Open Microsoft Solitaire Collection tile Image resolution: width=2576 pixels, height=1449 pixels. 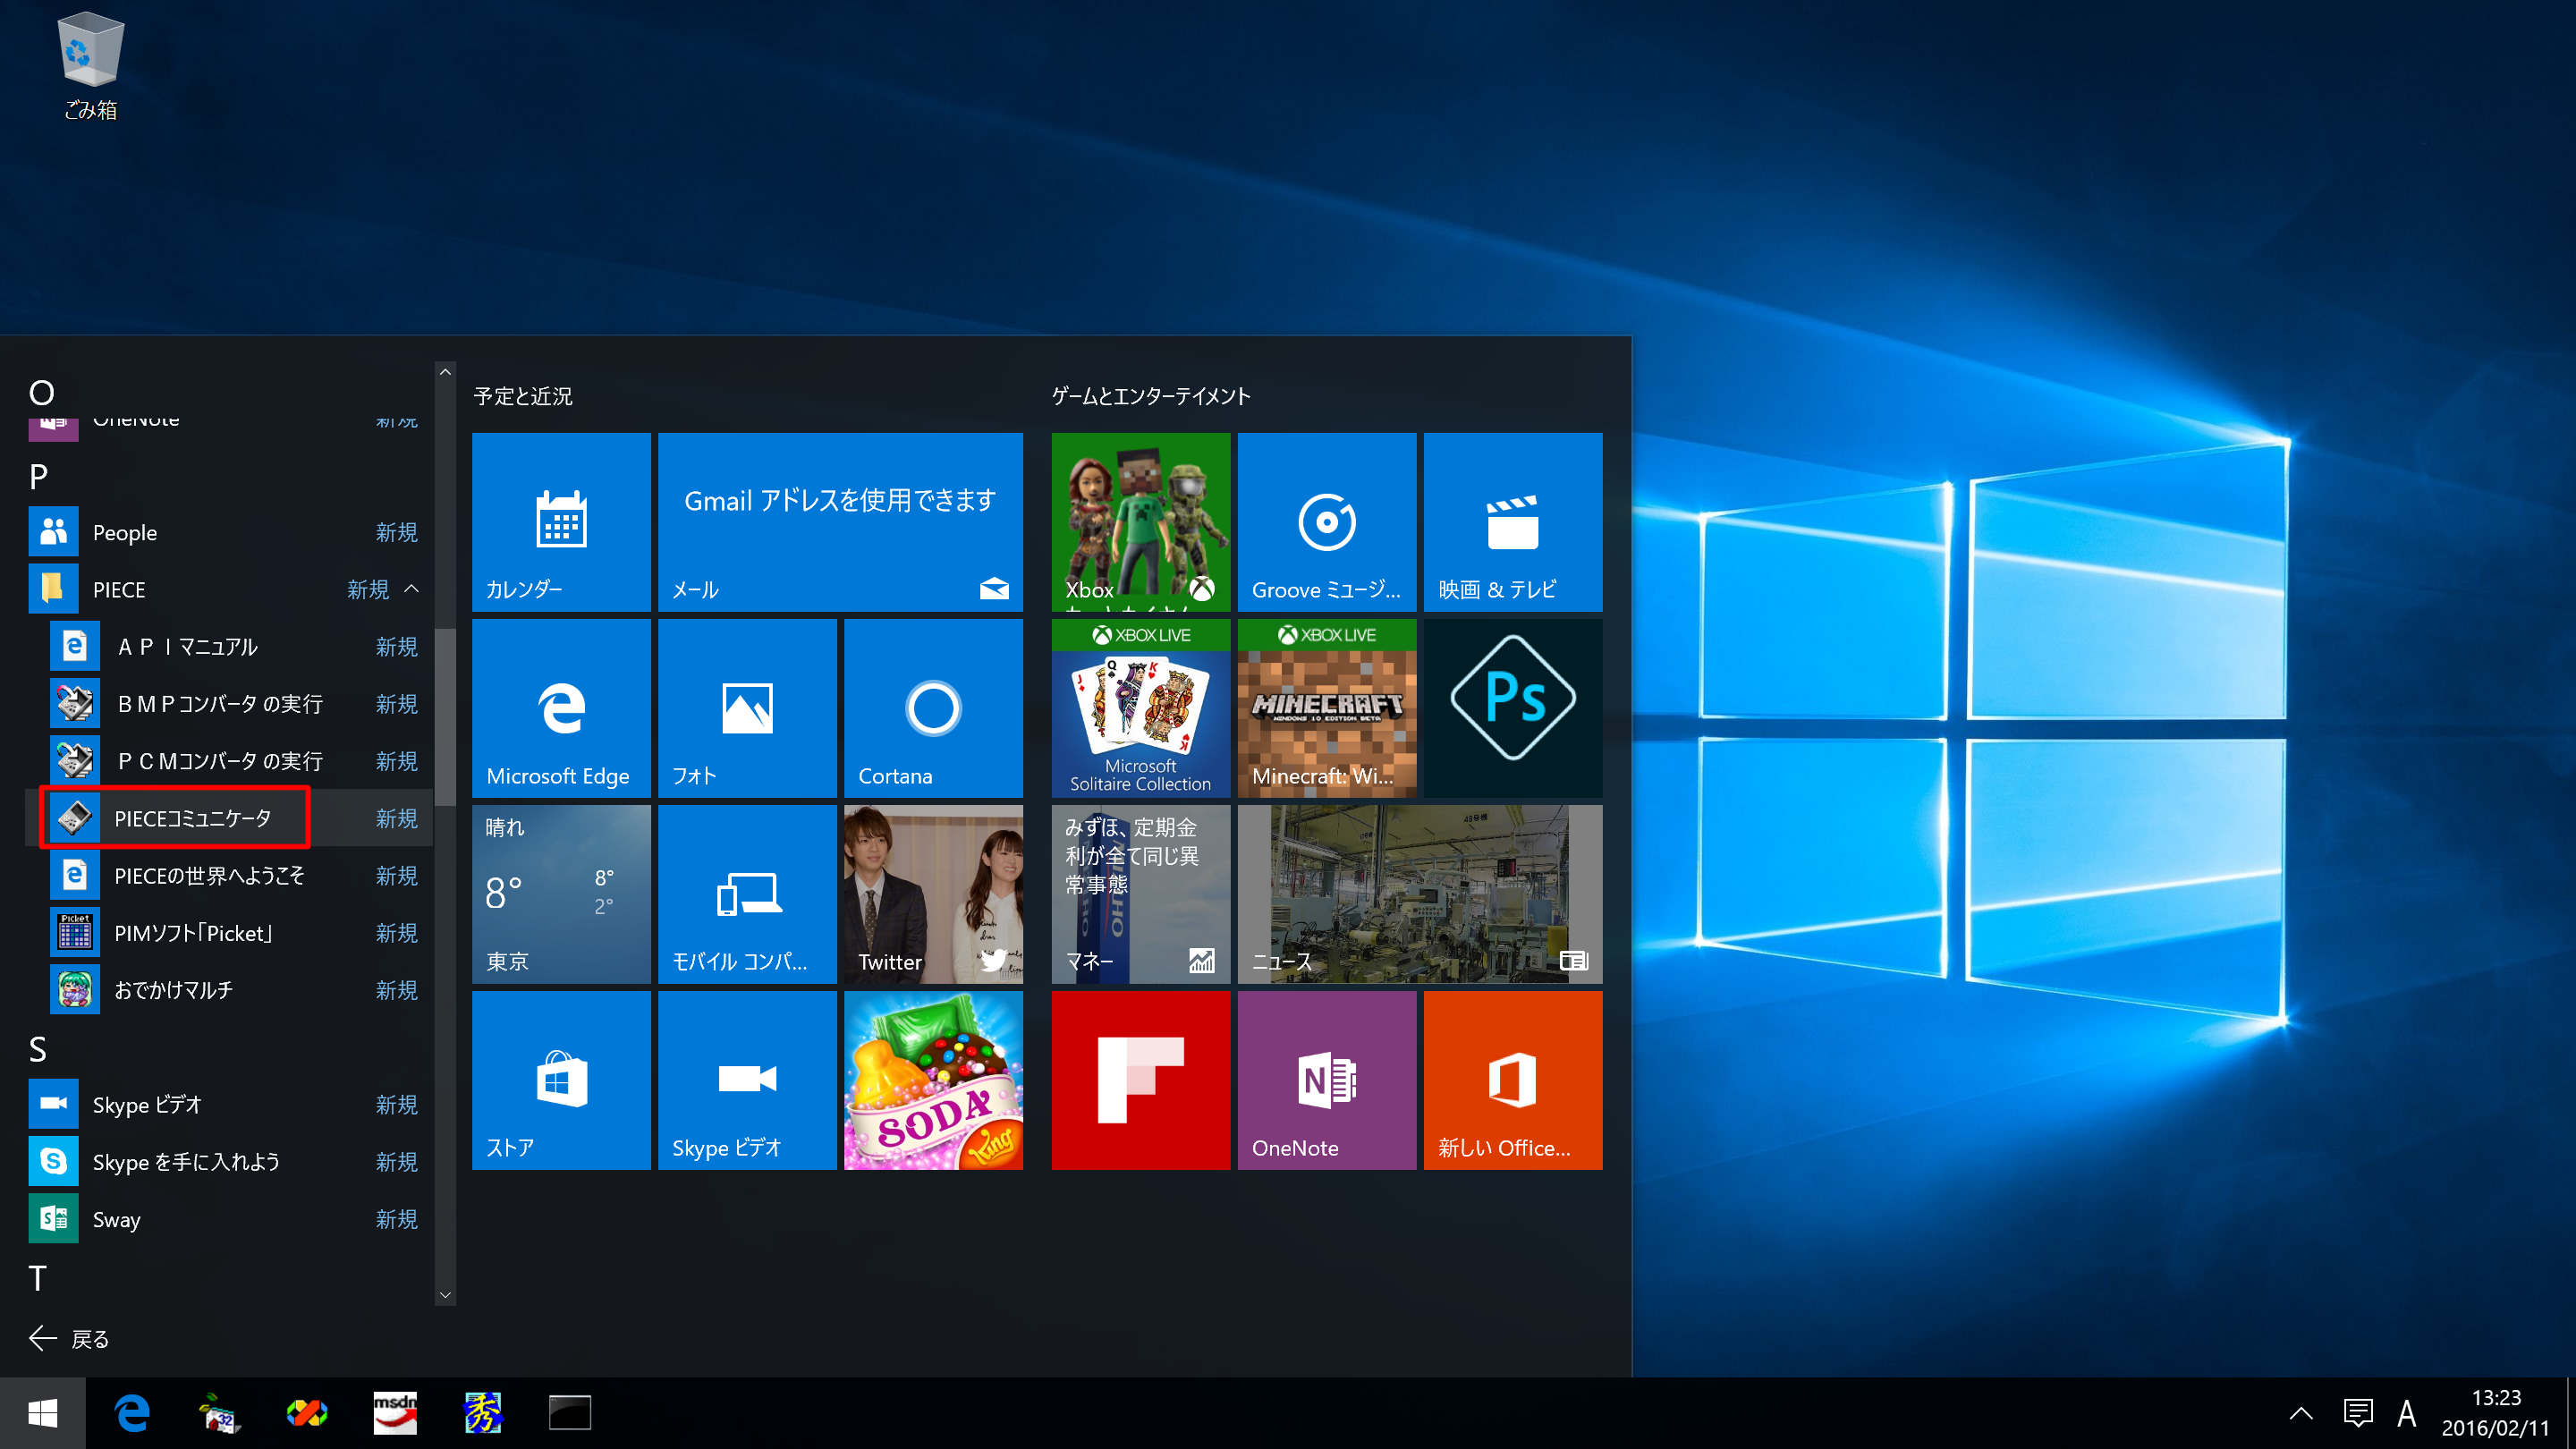[1141, 708]
